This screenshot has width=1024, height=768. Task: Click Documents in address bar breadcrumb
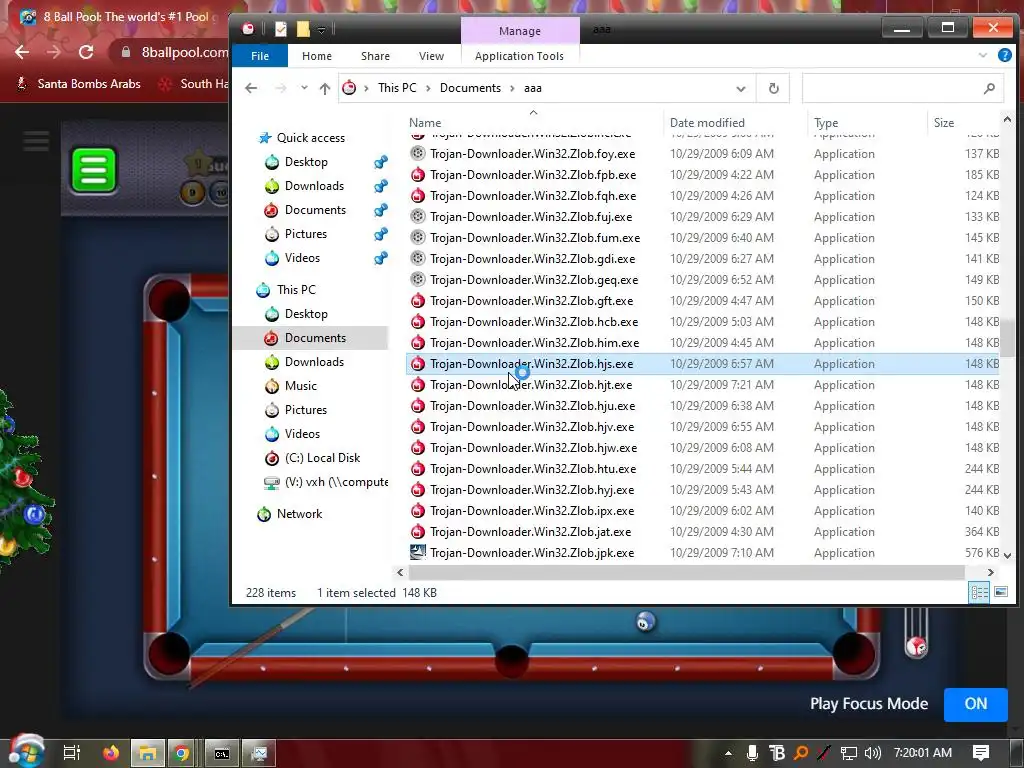[x=470, y=88]
